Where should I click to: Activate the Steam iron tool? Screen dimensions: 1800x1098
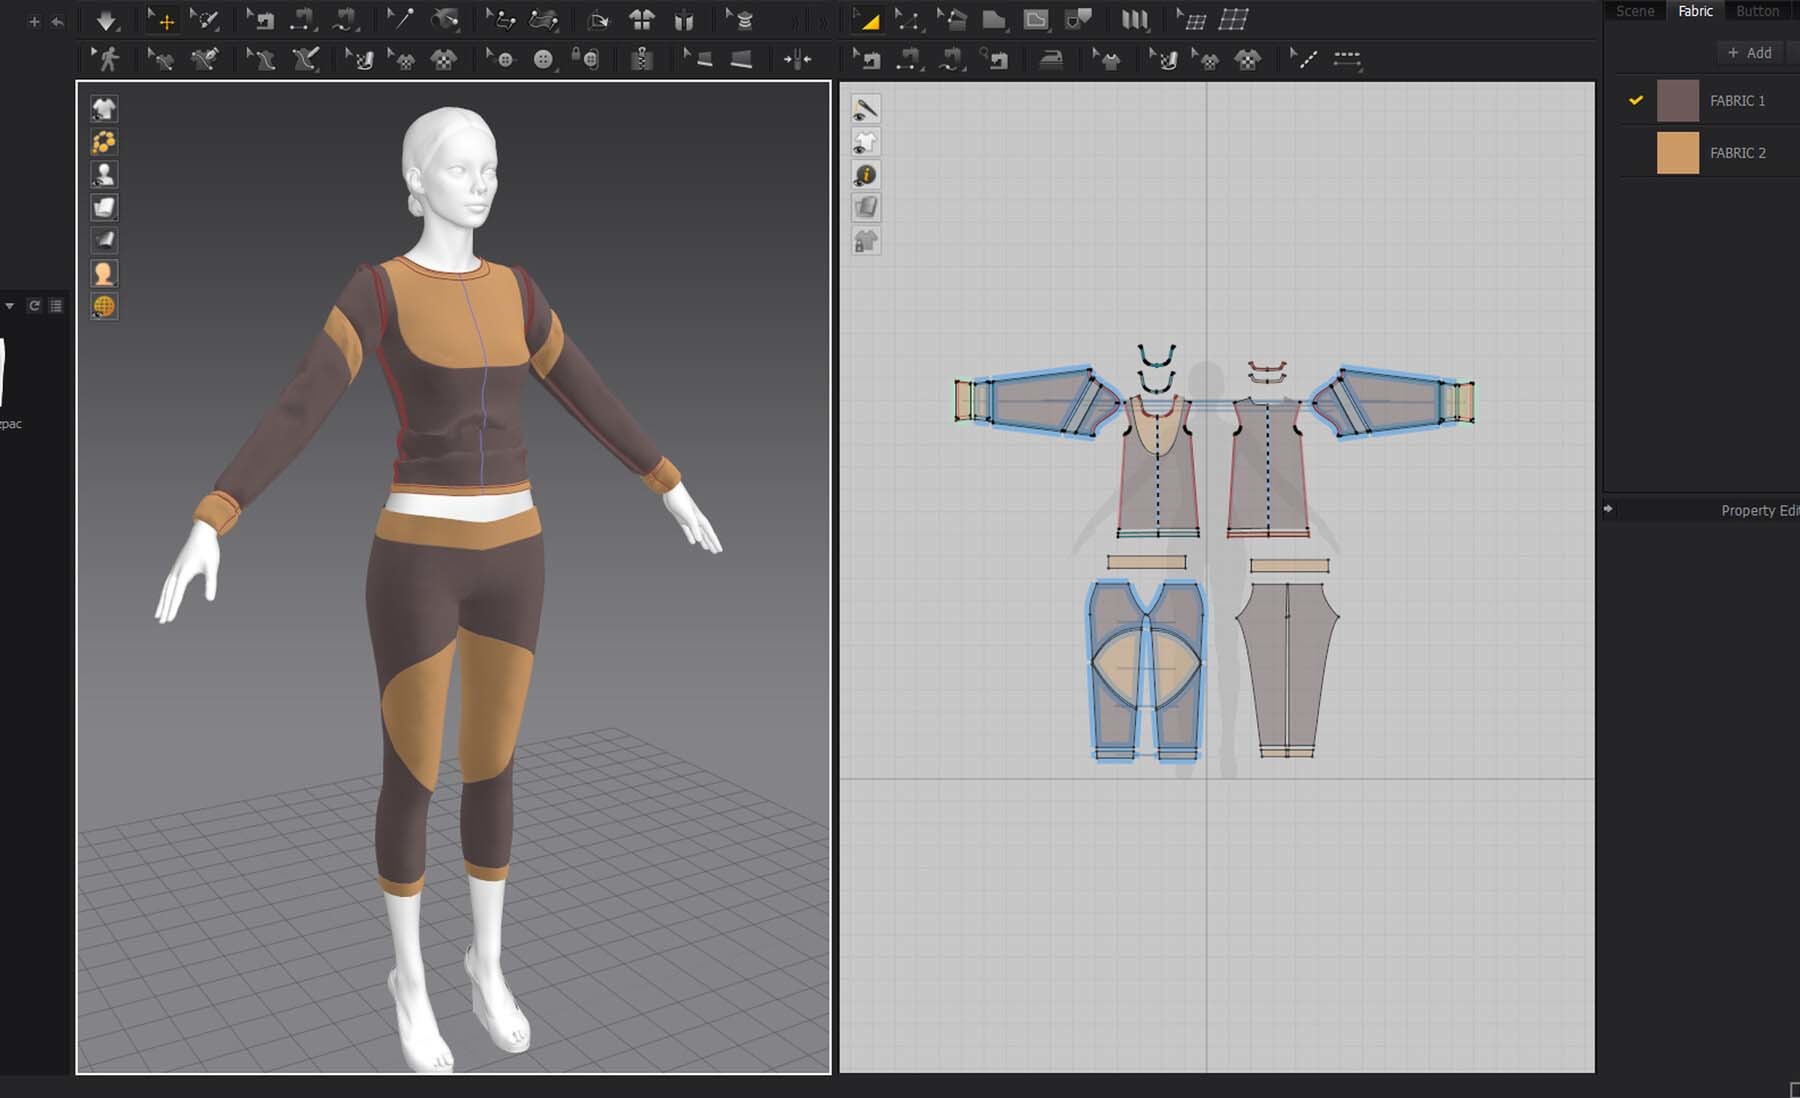(1051, 60)
